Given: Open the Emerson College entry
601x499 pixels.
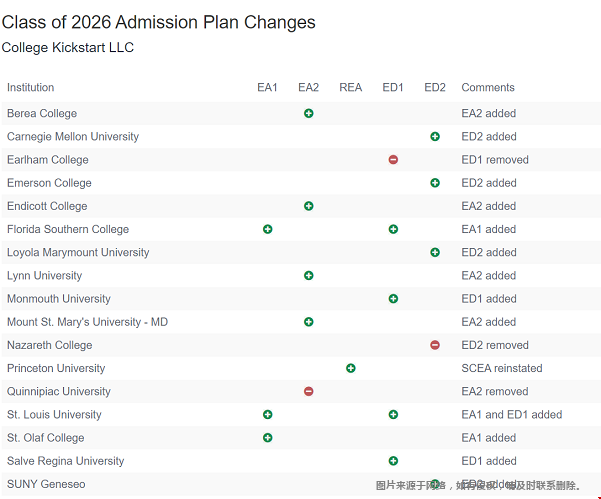Looking at the screenshot, I should [x=49, y=183].
